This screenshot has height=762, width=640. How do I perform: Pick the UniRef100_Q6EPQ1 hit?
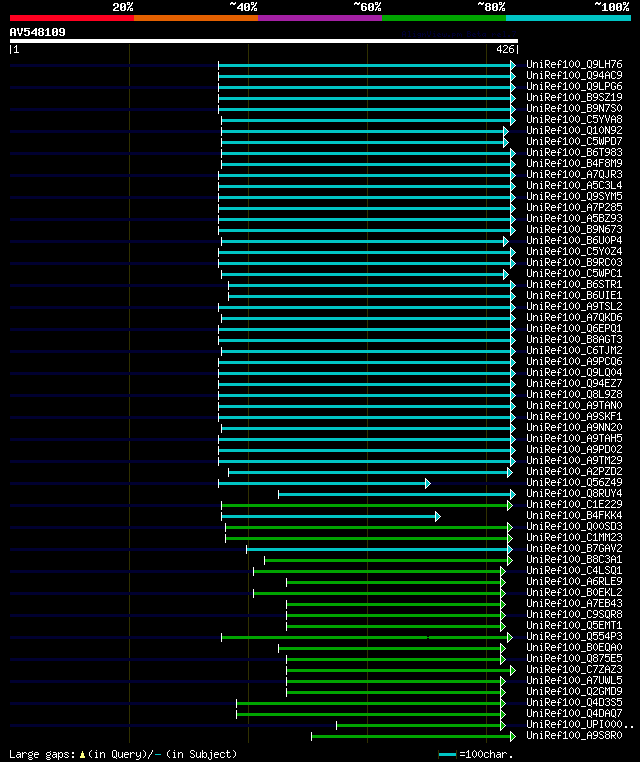(574, 328)
